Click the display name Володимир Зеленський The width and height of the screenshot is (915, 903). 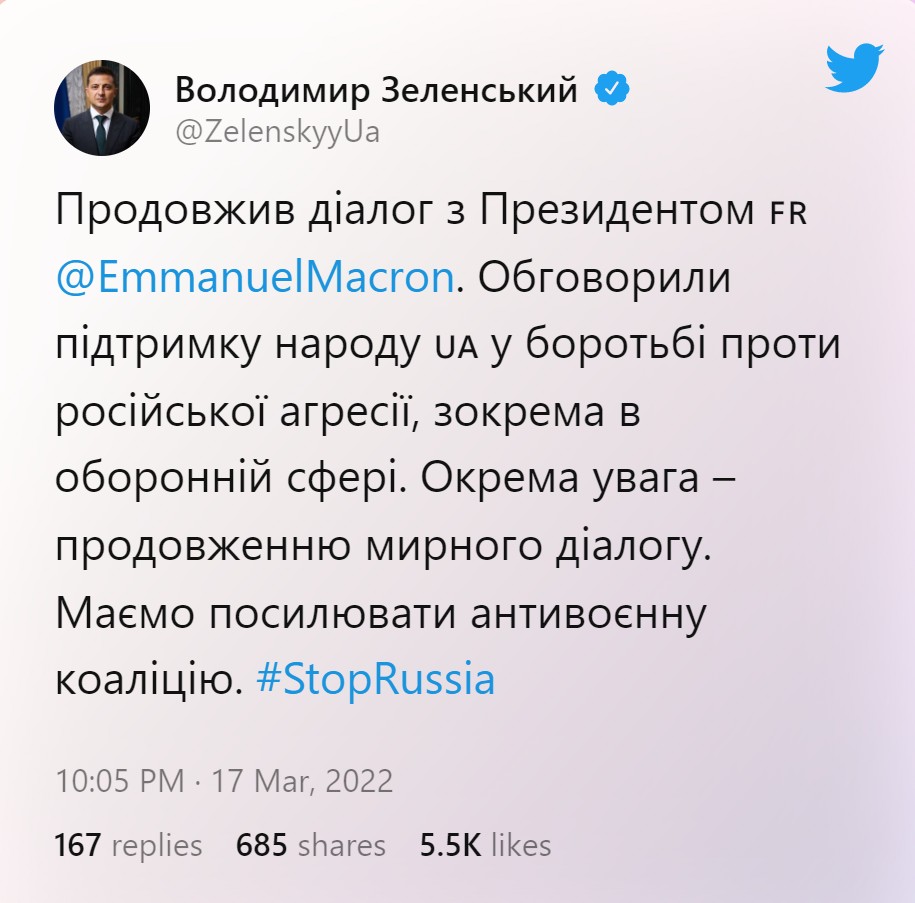pyautogui.click(x=377, y=91)
